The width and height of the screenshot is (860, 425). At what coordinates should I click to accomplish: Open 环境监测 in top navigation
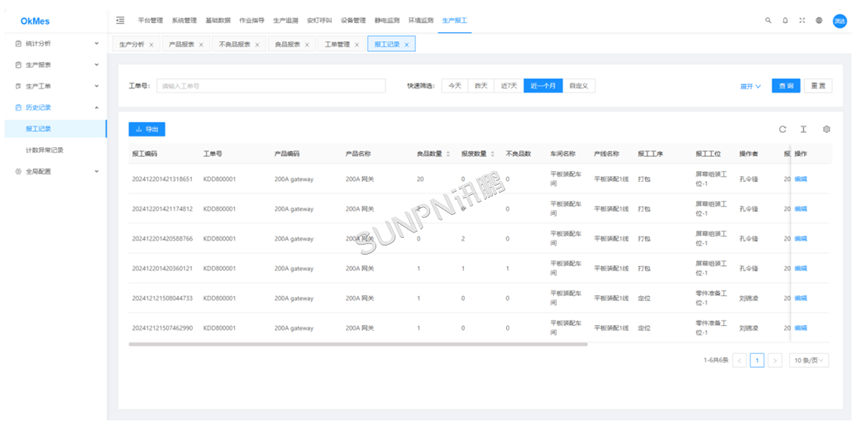coord(421,20)
